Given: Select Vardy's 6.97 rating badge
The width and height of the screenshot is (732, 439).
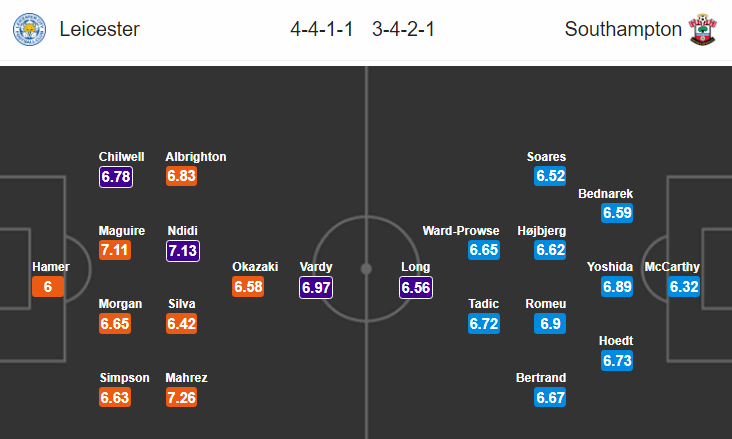Looking at the screenshot, I should pos(316,287).
